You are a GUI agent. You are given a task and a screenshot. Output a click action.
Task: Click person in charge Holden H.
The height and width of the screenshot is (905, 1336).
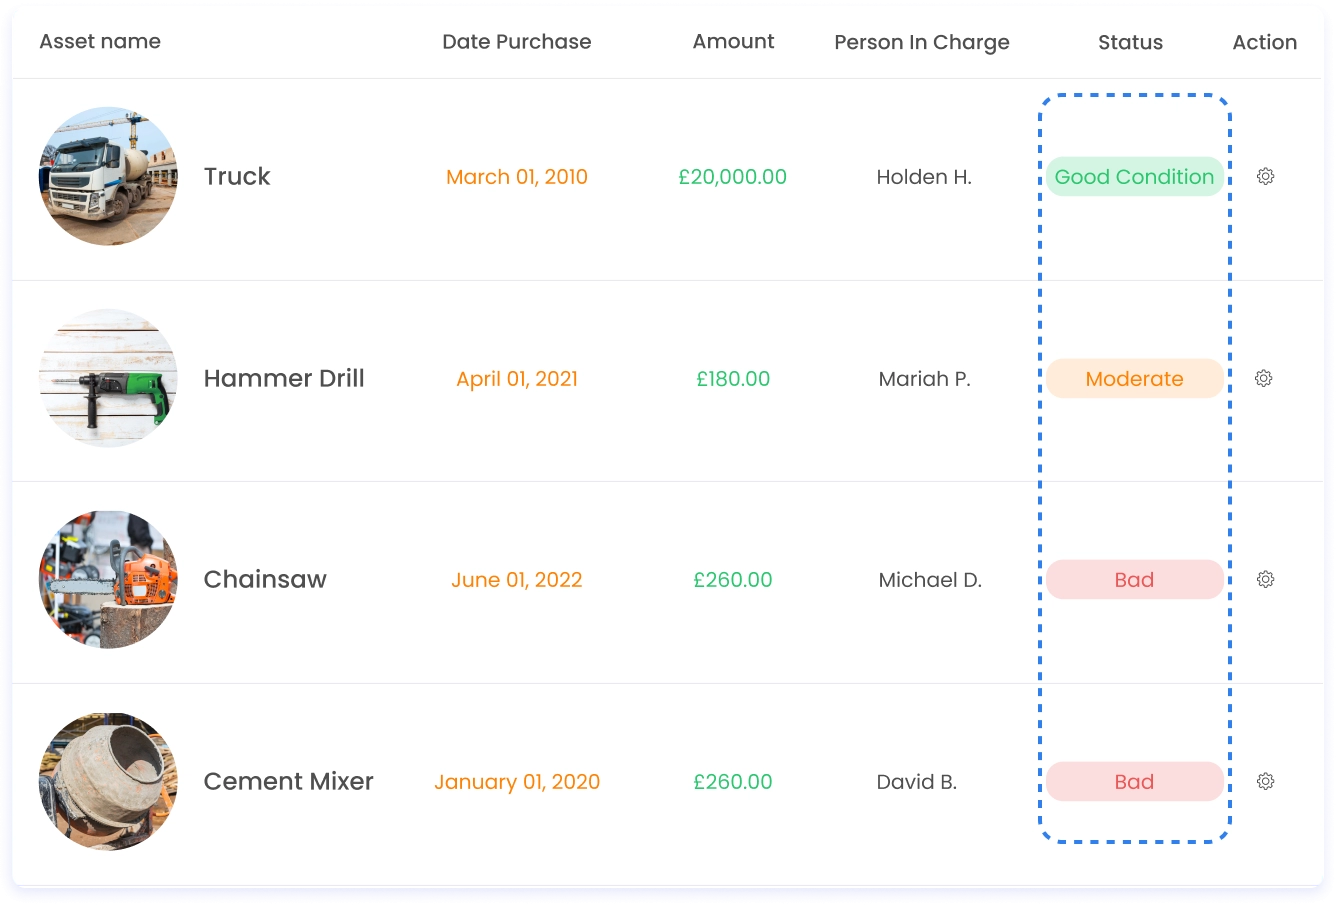(924, 177)
